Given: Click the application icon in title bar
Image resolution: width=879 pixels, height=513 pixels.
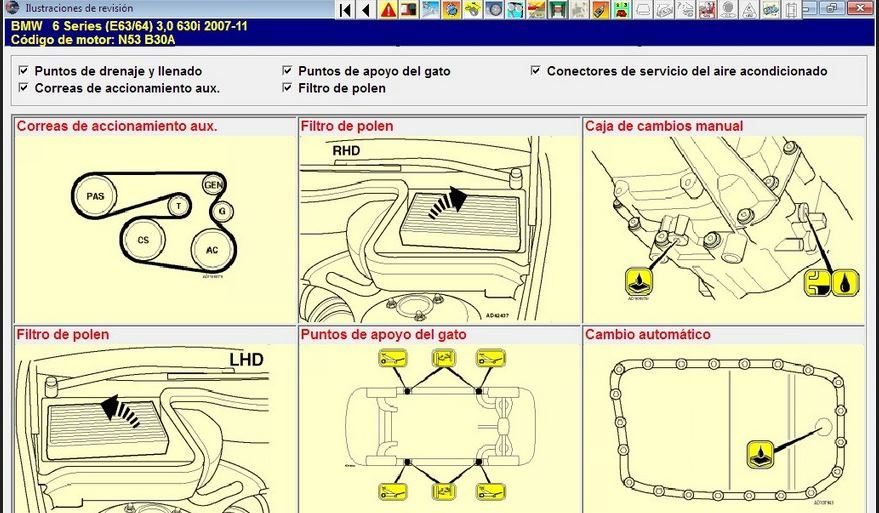Looking at the screenshot, I should coord(12,8).
